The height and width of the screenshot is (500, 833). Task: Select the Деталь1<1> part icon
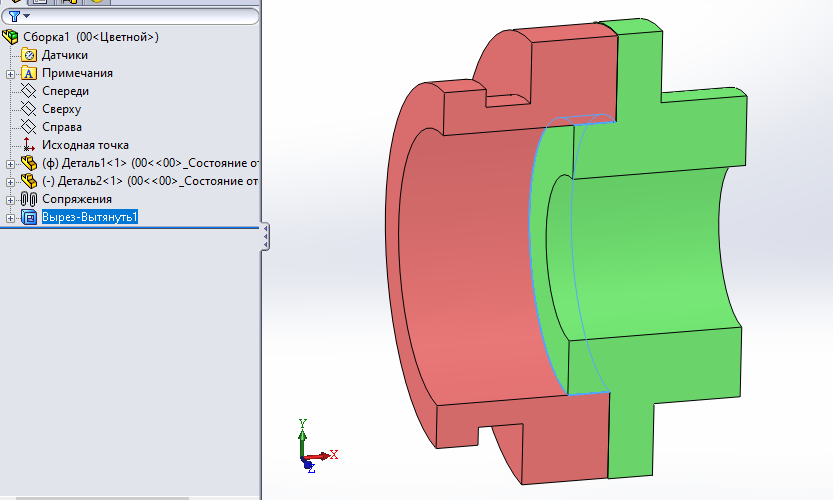[x=29, y=163]
